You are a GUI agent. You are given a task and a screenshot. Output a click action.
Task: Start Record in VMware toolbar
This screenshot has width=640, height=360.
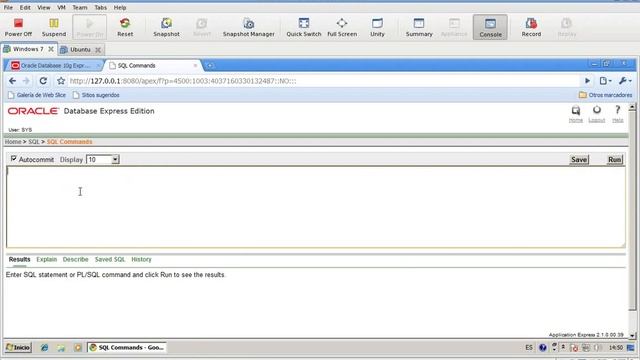click(531, 27)
